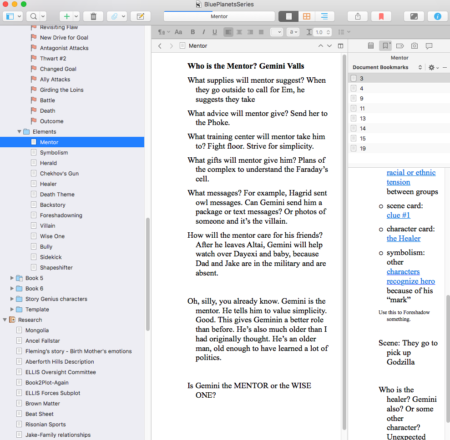Add a new document with plus button
The image size is (450, 440).
coord(67,16)
